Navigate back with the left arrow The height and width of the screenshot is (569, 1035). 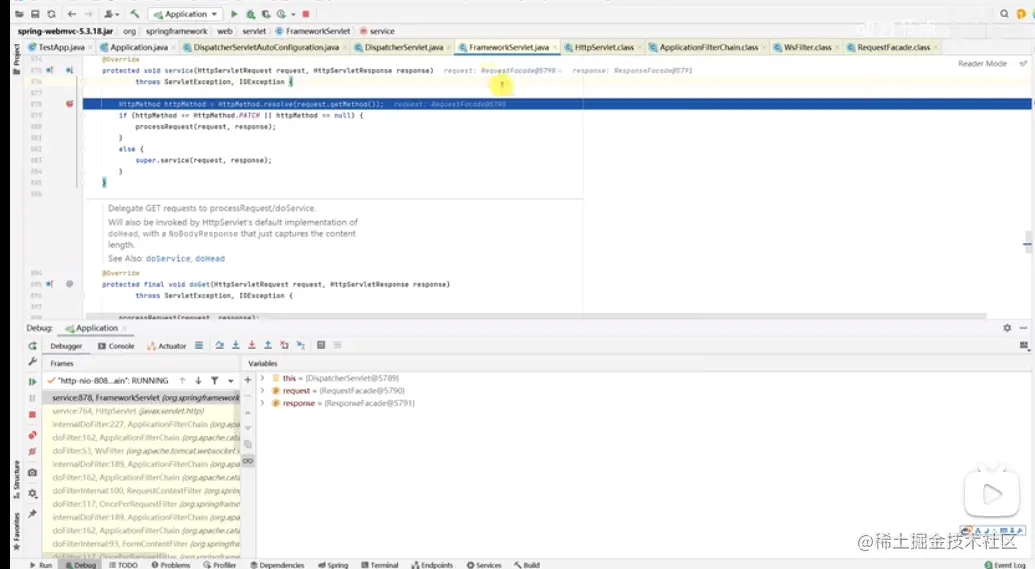[x=72, y=14]
